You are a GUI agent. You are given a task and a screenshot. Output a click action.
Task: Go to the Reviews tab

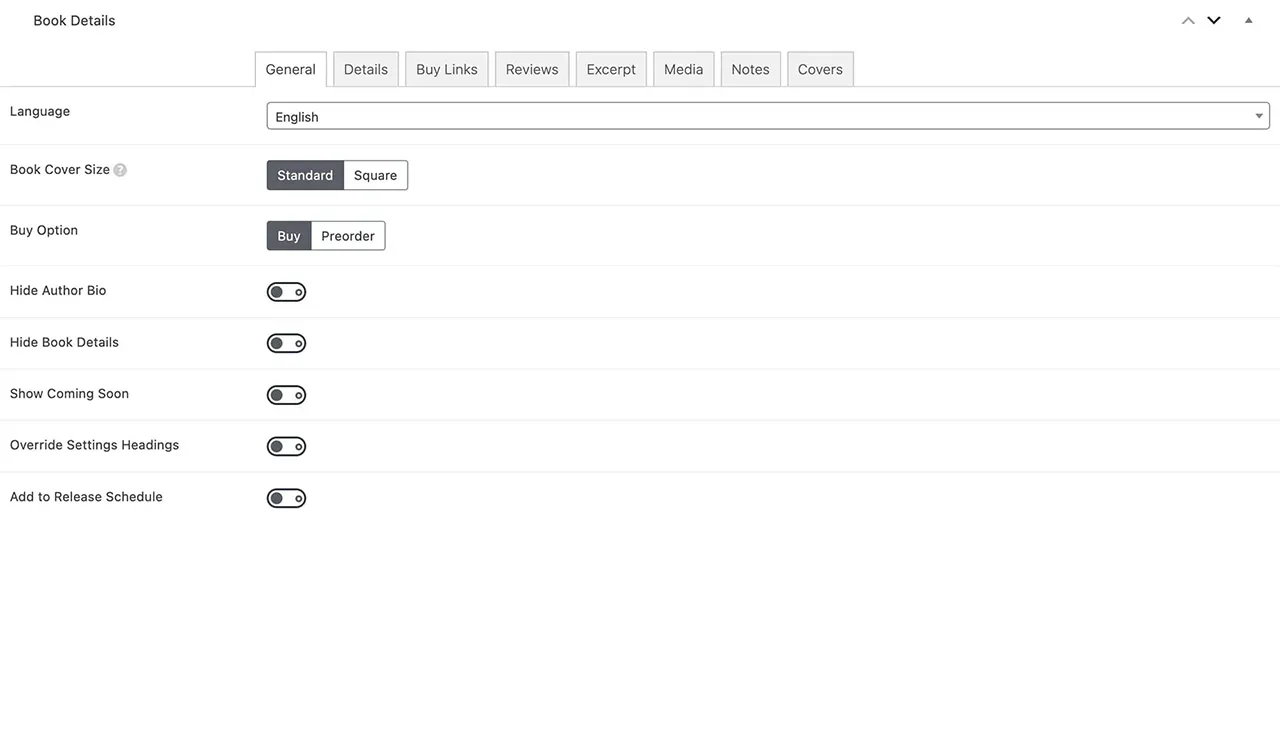pyautogui.click(x=531, y=69)
